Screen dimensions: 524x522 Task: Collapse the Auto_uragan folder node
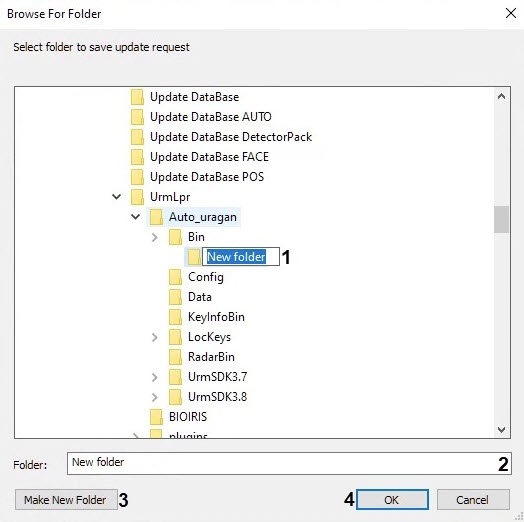pyautogui.click(x=135, y=217)
